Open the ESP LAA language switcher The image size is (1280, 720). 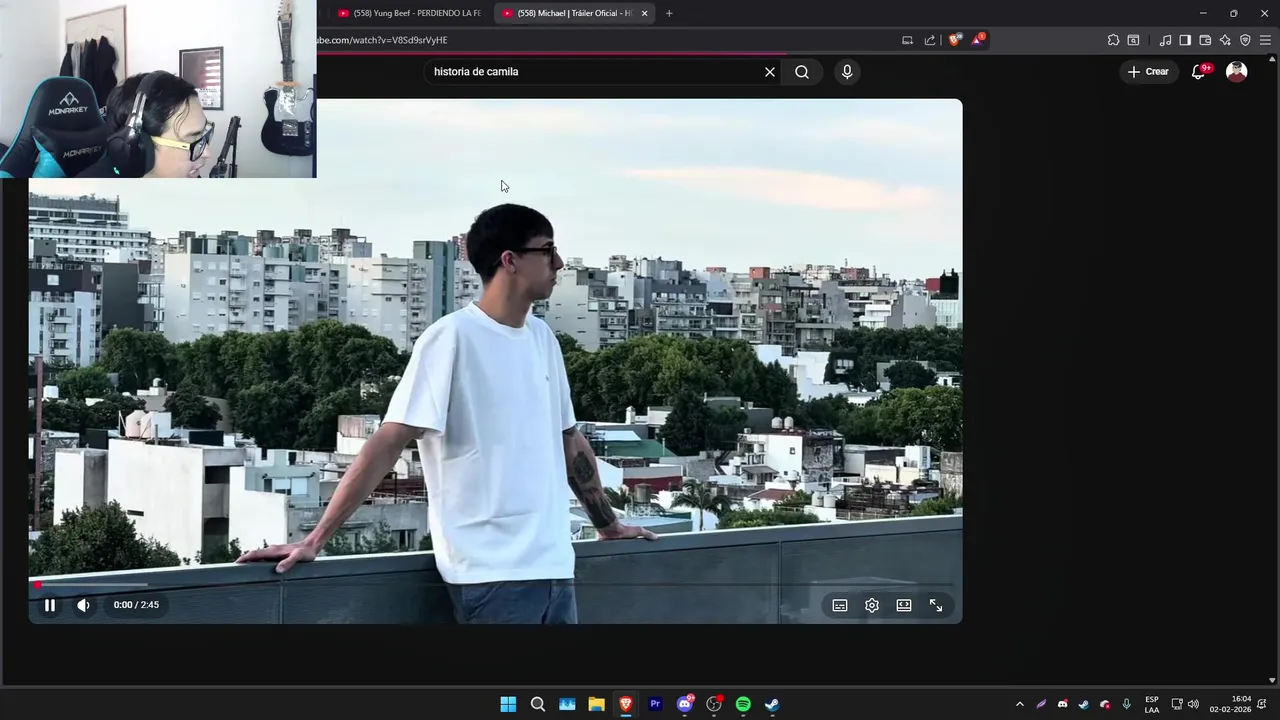click(1152, 704)
